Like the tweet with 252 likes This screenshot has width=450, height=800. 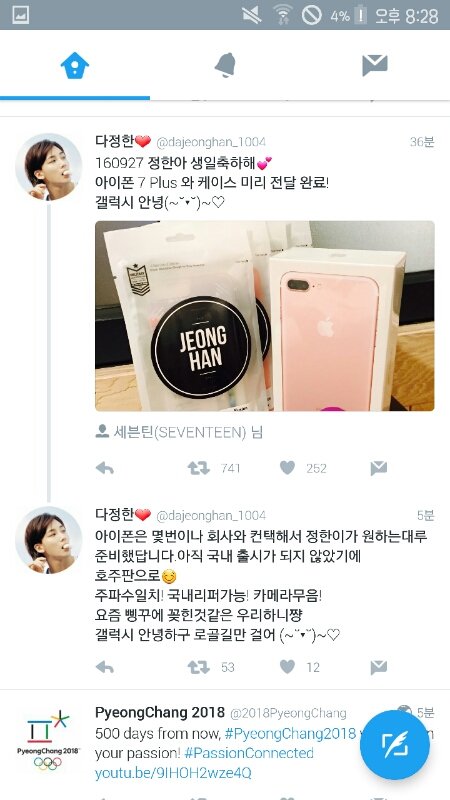coord(288,468)
